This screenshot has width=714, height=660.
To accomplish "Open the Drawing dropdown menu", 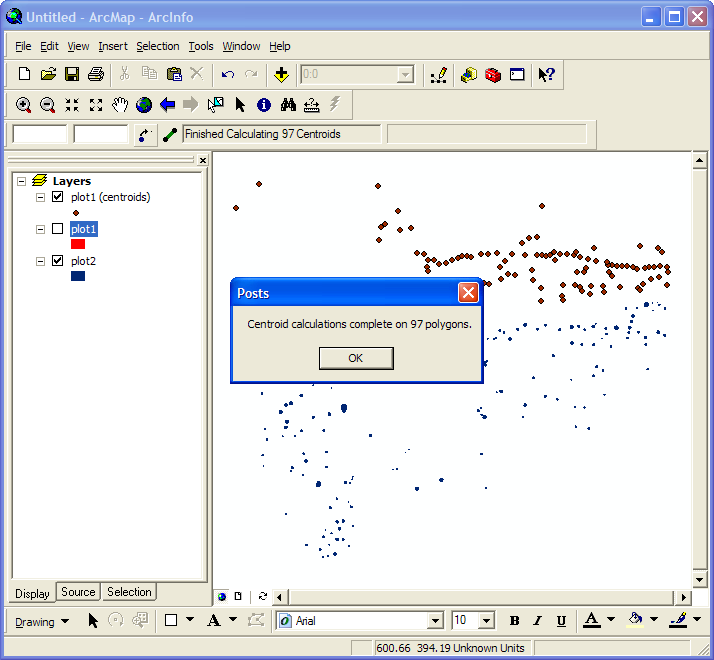I will pos(42,621).
